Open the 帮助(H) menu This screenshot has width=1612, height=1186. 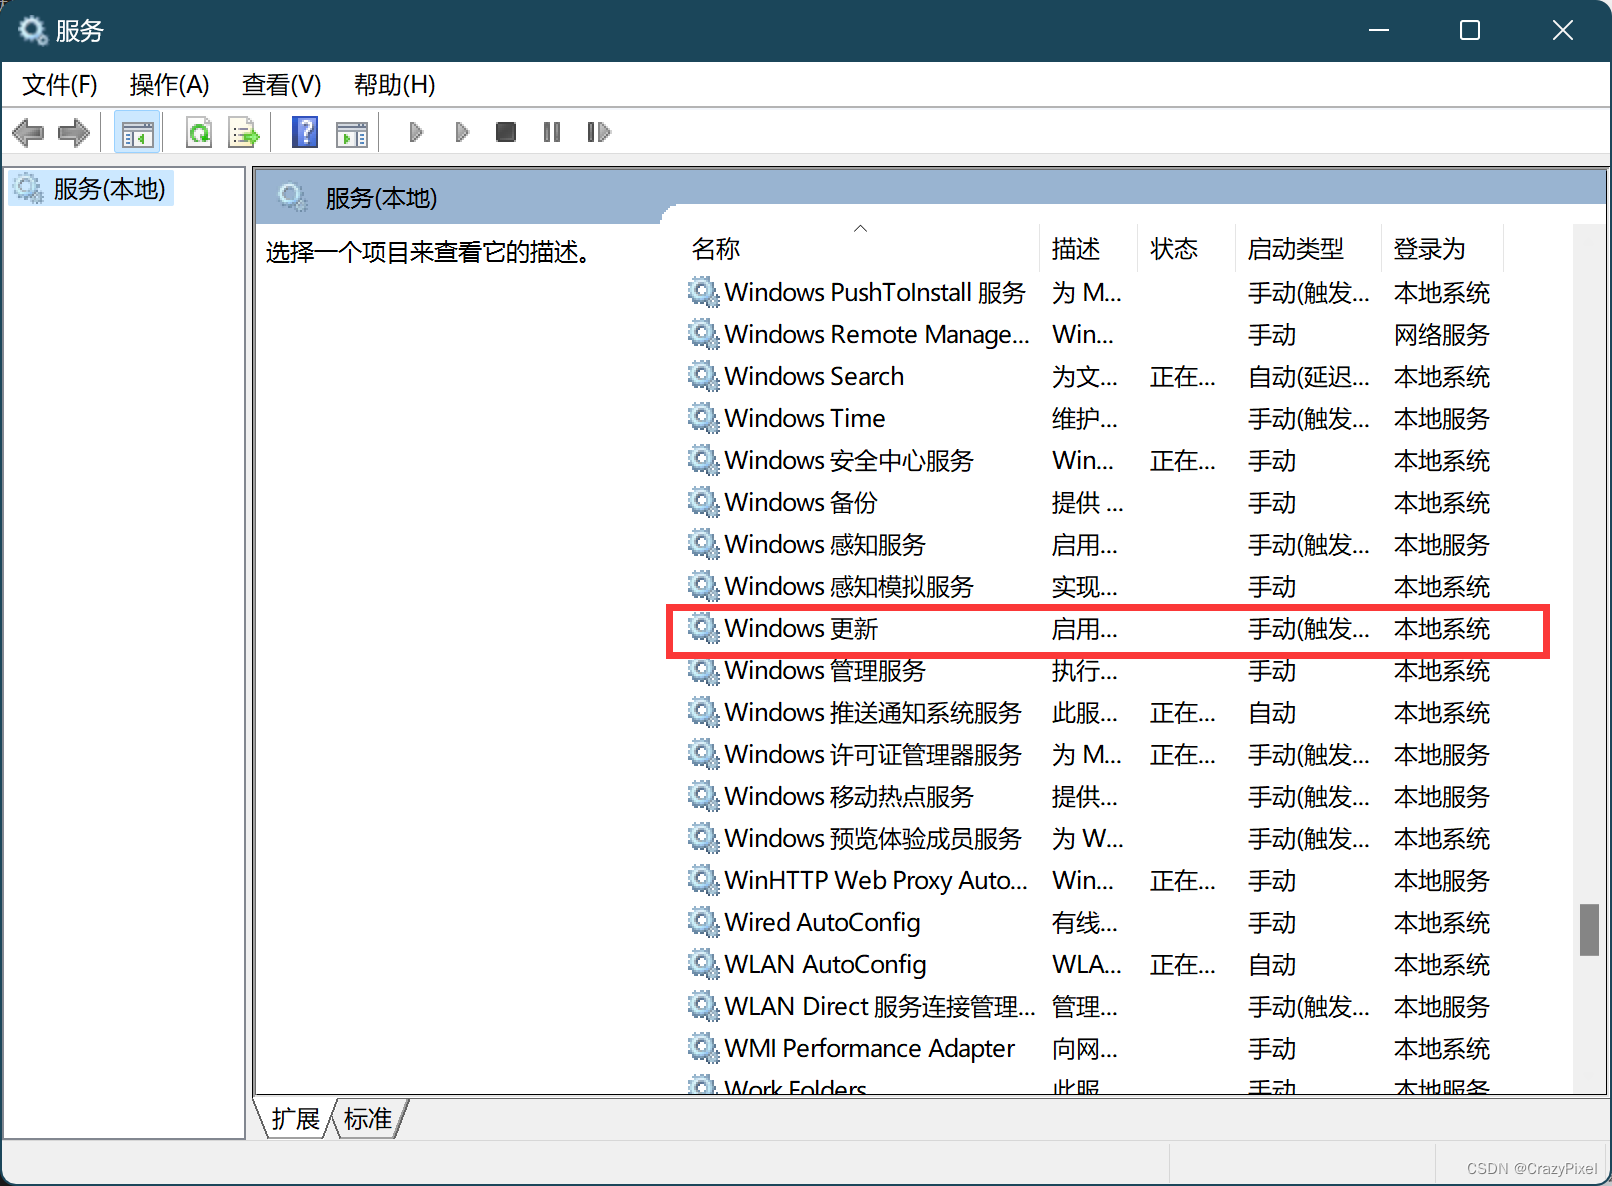coord(395,85)
